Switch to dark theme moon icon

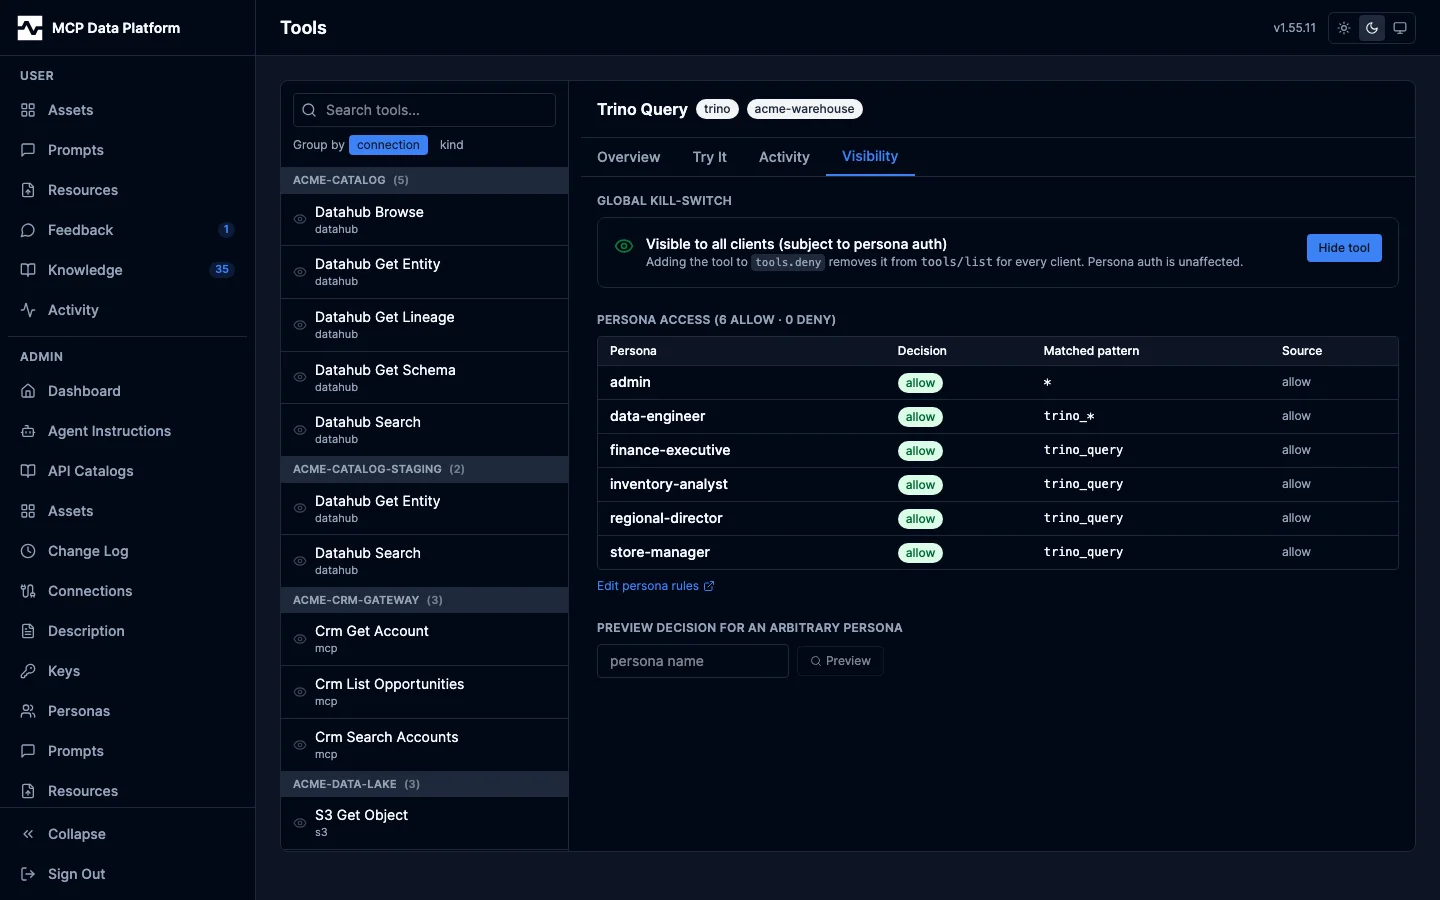[1372, 28]
